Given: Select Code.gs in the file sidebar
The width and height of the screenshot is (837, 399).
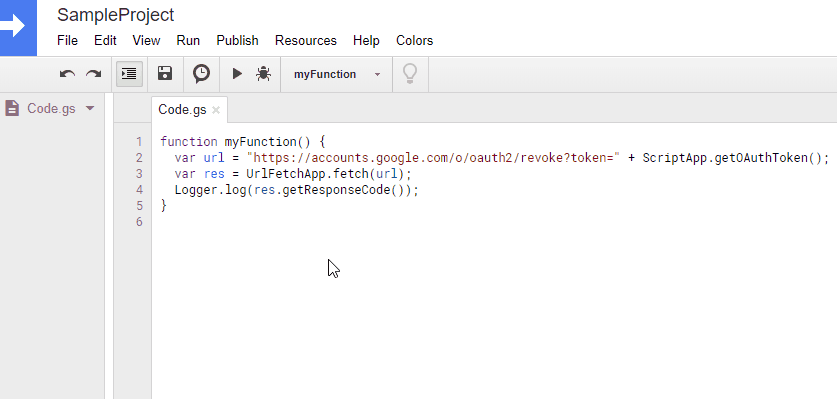Looking at the screenshot, I should tap(51, 108).
